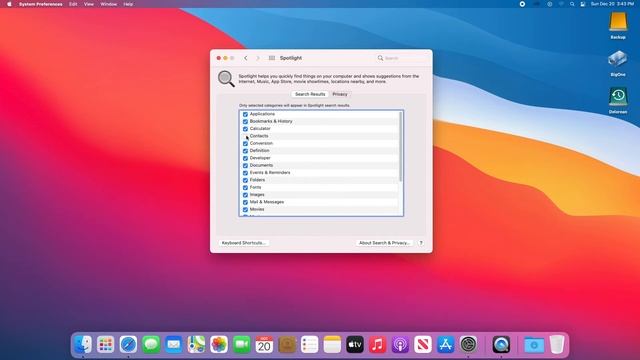Open Launchpad in the dock
The width and height of the screenshot is (640, 360).
point(105,345)
